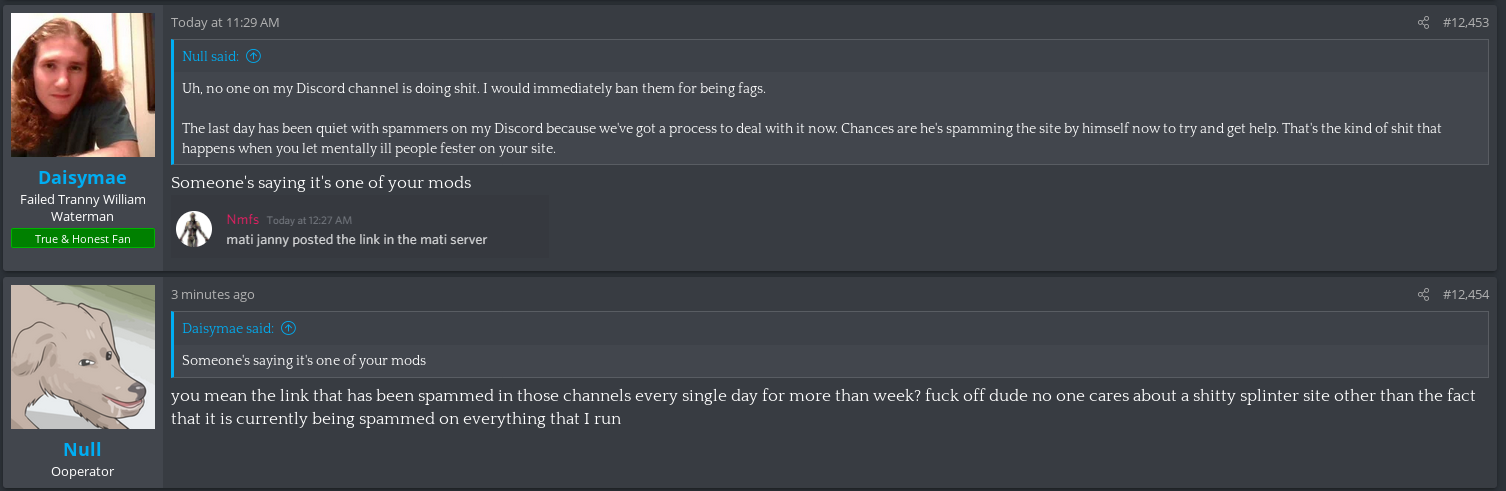Jump to quoted post via Null's arrow icon
The image size is (1506, 491).
[253, 56]
